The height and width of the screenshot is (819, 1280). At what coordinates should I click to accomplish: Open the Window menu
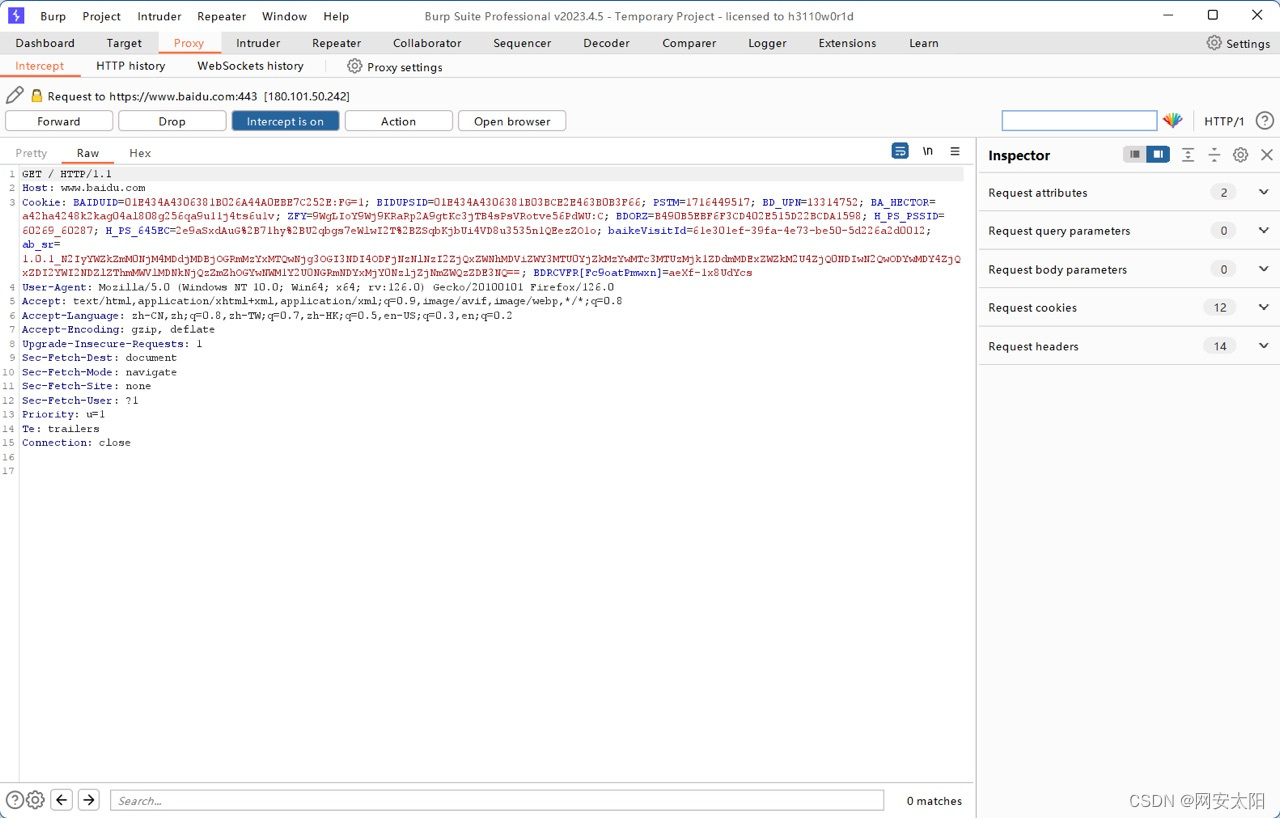(284, 16)
